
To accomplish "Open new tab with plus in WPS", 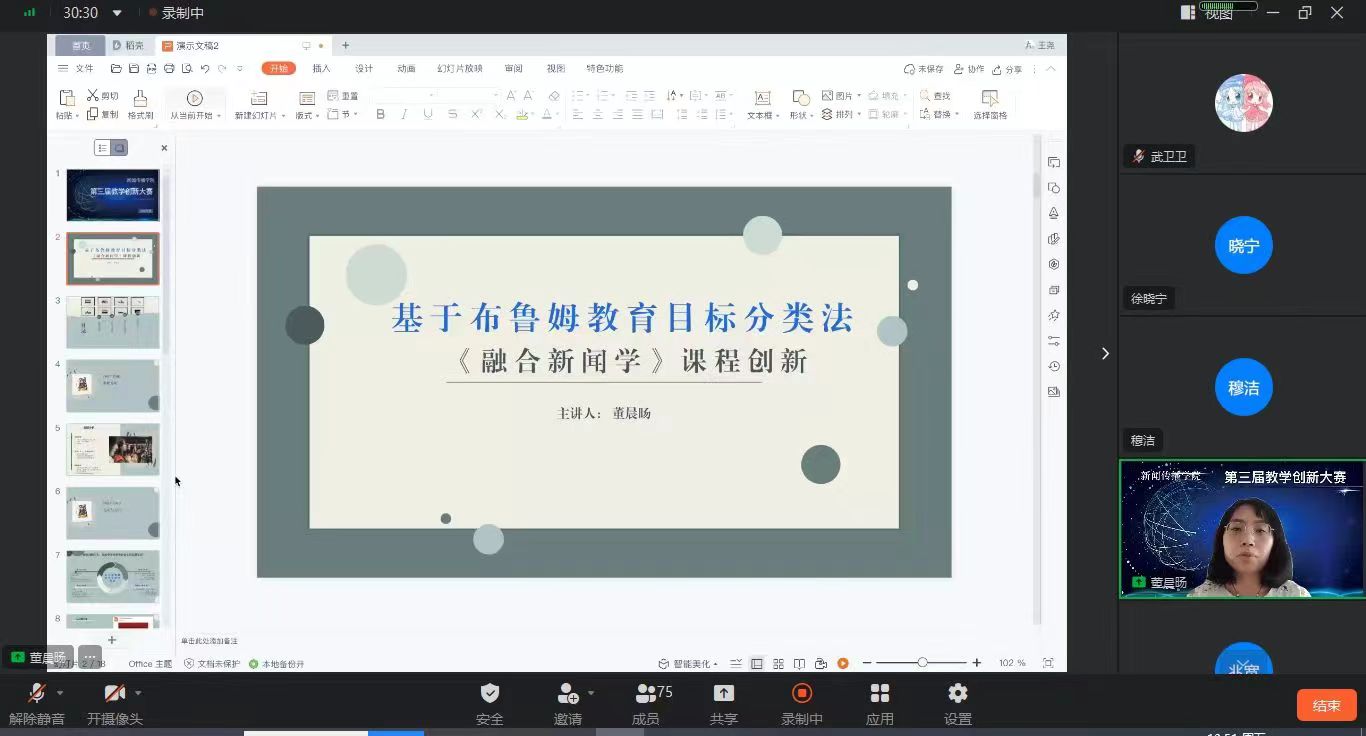I will [x=346, y=45].
